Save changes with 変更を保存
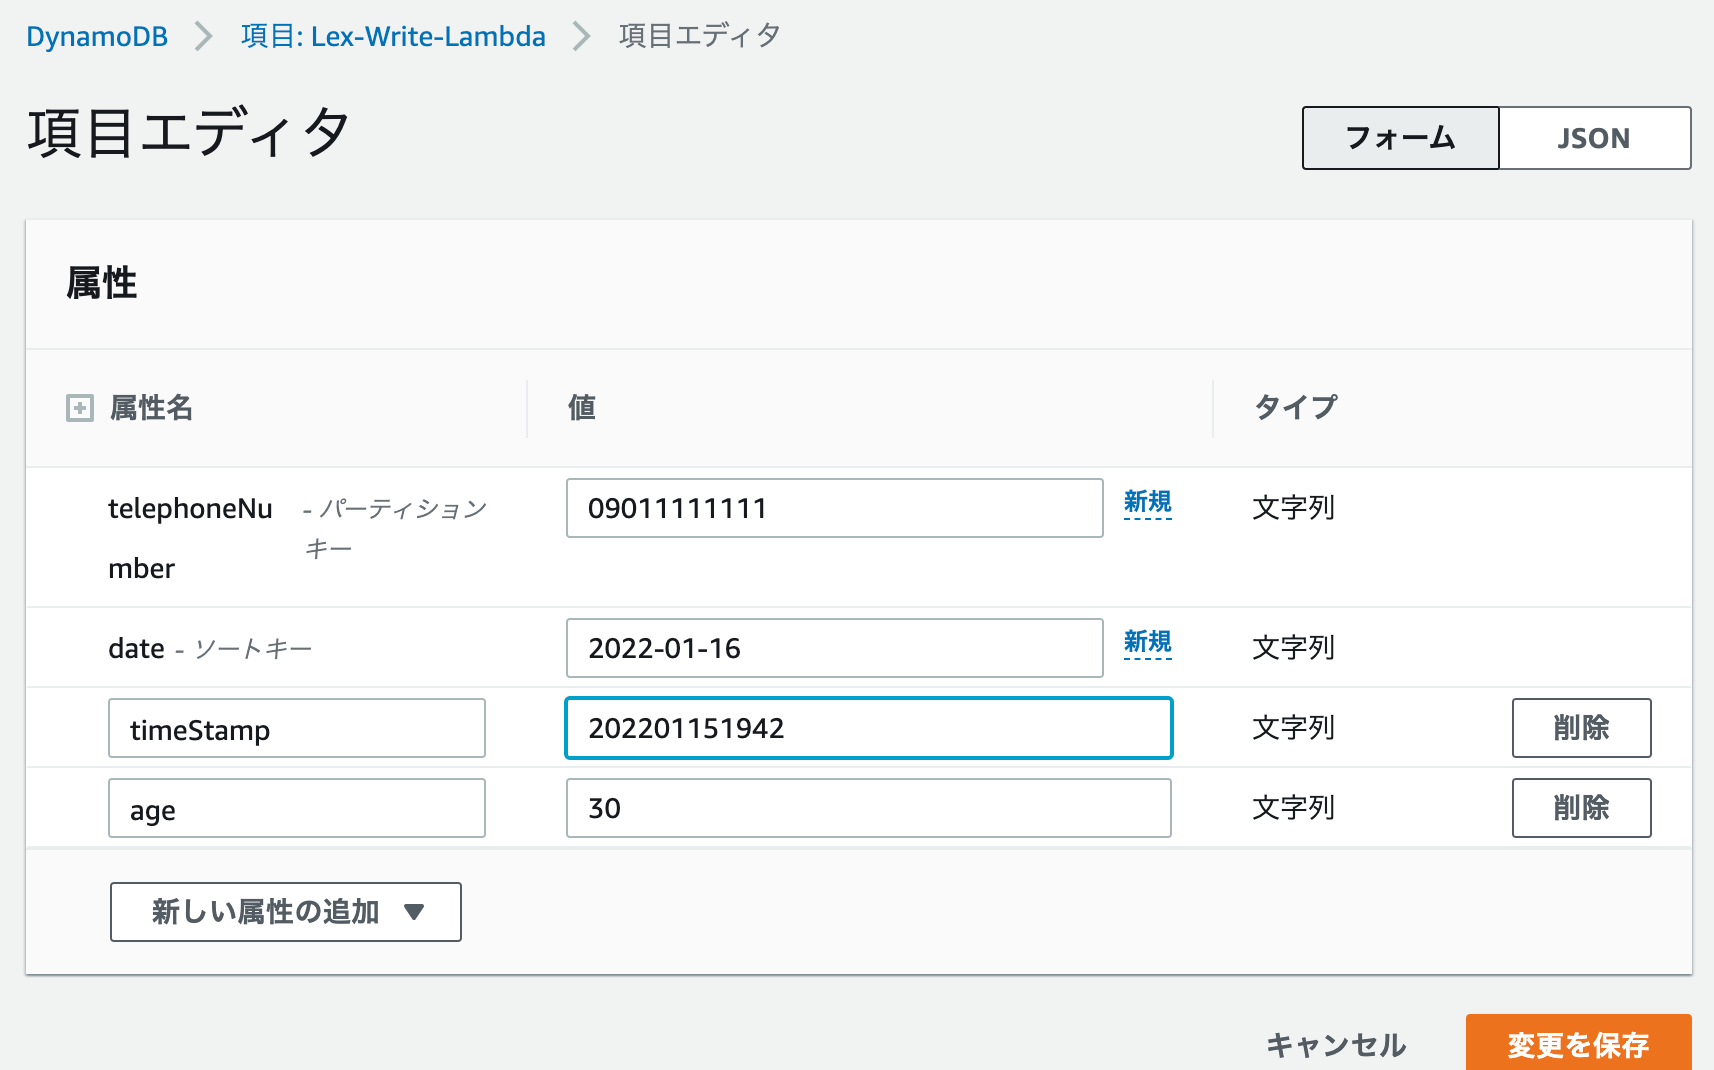This screenshot has width=1714, height=1070. [1576, 1044]
